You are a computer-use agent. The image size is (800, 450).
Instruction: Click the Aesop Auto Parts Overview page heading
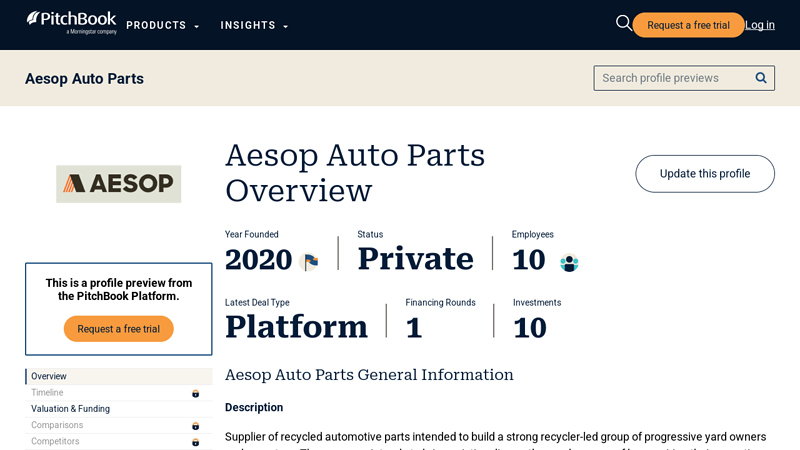(355, 173)
